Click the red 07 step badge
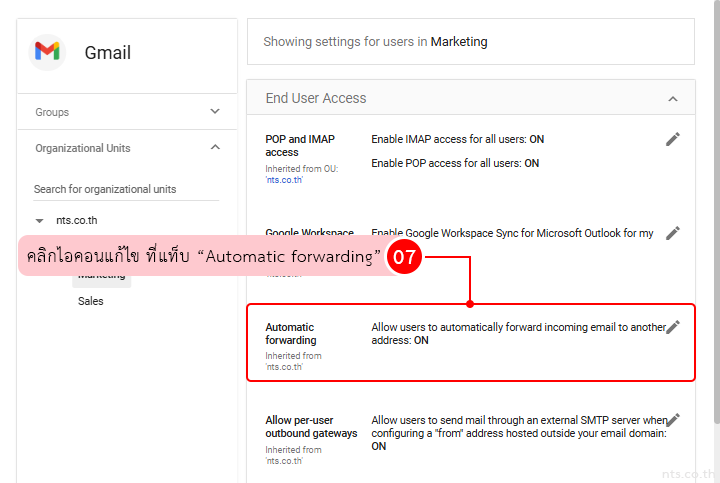This screenshot has width=720, height=483. (404, 257)
